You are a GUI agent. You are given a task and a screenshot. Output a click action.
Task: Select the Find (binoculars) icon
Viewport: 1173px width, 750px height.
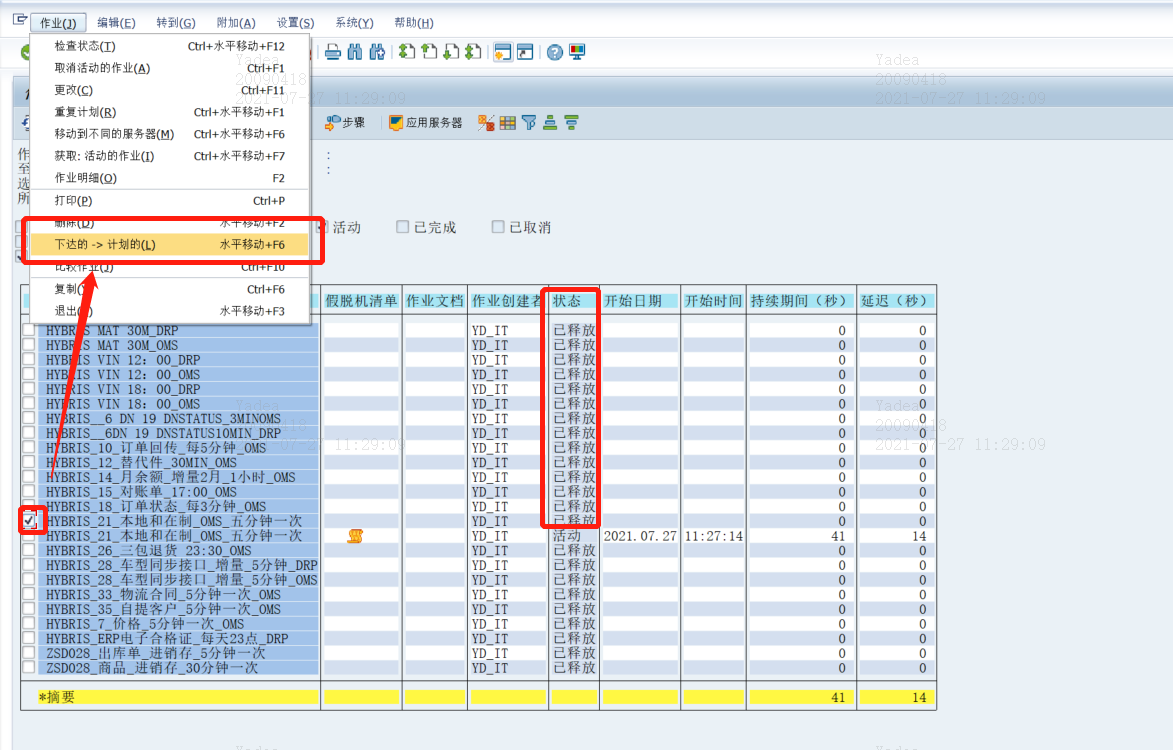[354, 52]
